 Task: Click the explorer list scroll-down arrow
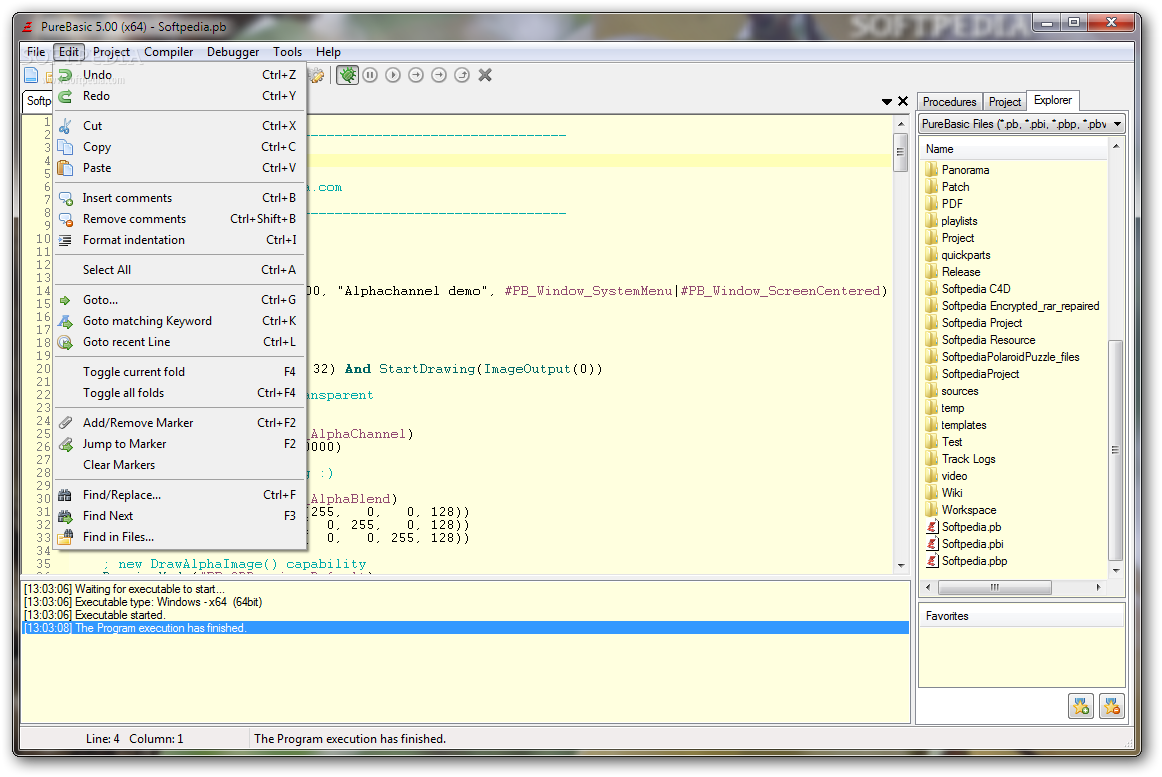[1115, 570]
